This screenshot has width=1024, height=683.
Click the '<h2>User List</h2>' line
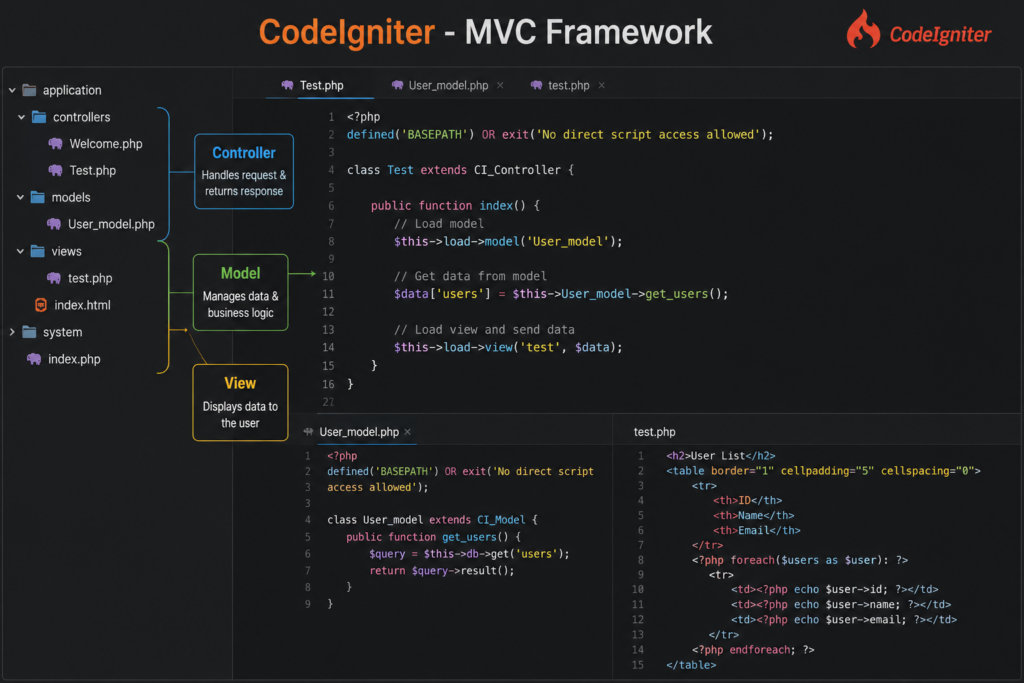pyautogui.click(x=721, y=456)
